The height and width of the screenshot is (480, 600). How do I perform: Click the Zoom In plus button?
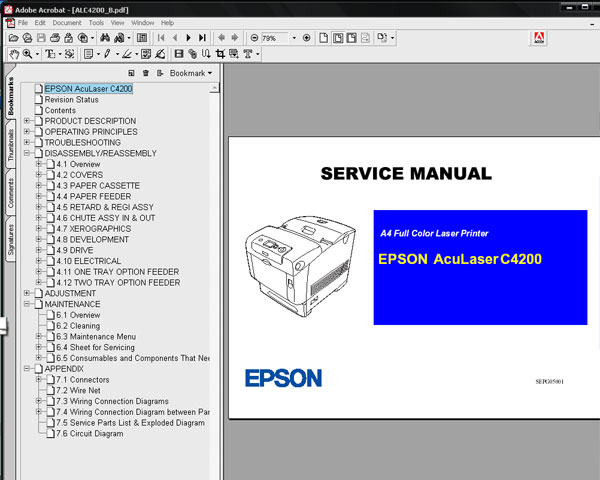pos(307,38)
